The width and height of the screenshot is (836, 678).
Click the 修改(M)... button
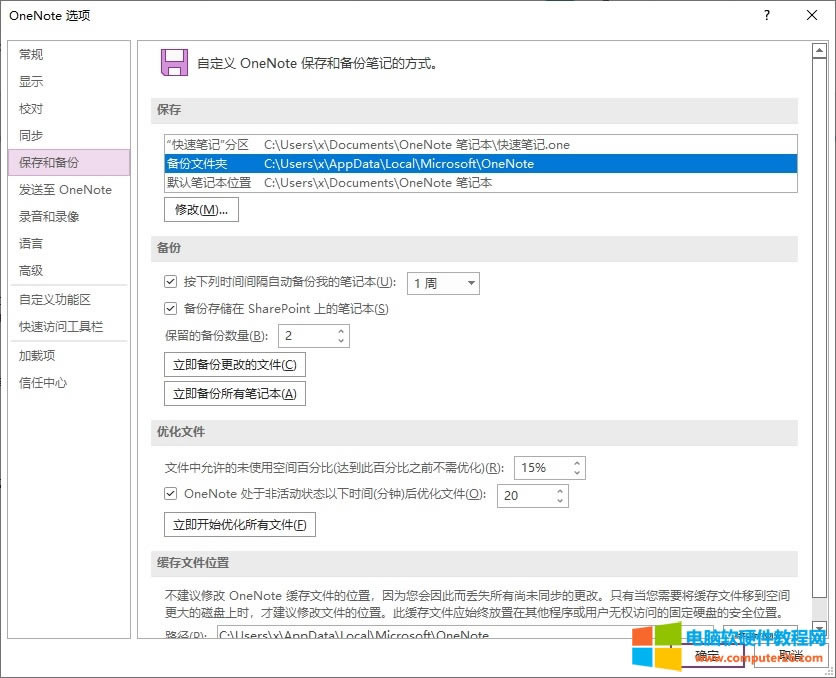[x=201, y=210]
